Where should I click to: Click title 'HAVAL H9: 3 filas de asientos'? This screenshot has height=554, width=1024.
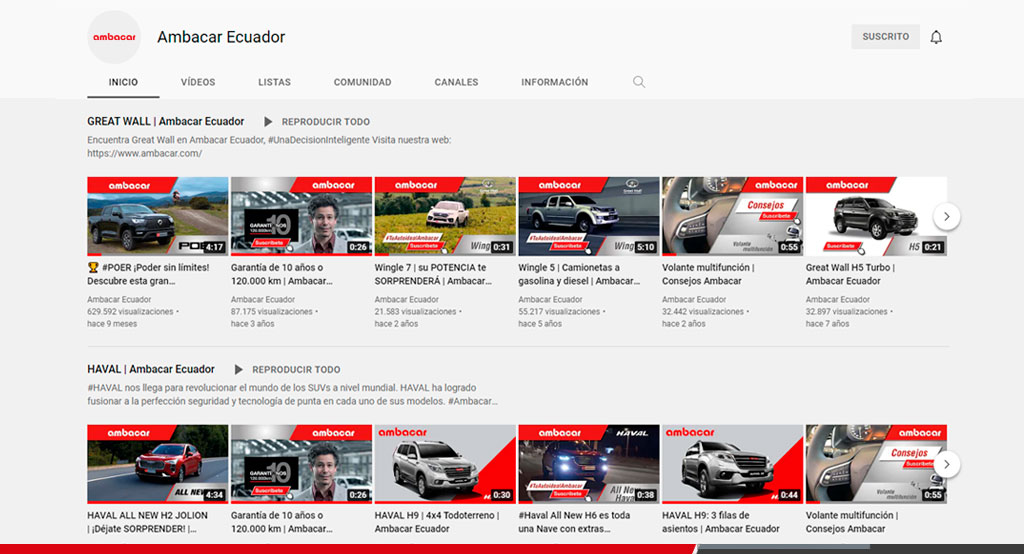721,522
